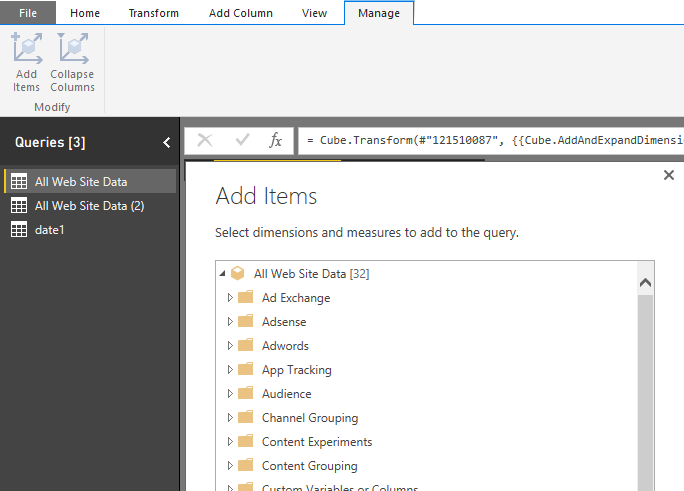Select the Content Grouping tree item
Viewport: 684px width, 491px height.
[310, 466]
